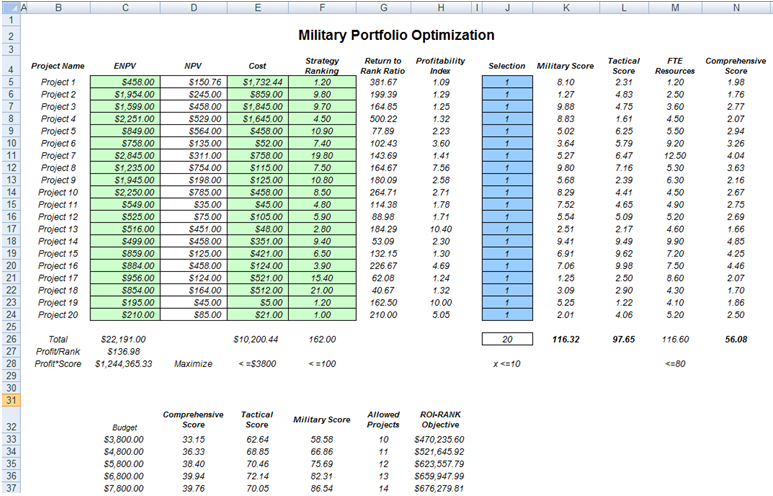Click the <=$3800 cost constraint

[x=257, y=364]
